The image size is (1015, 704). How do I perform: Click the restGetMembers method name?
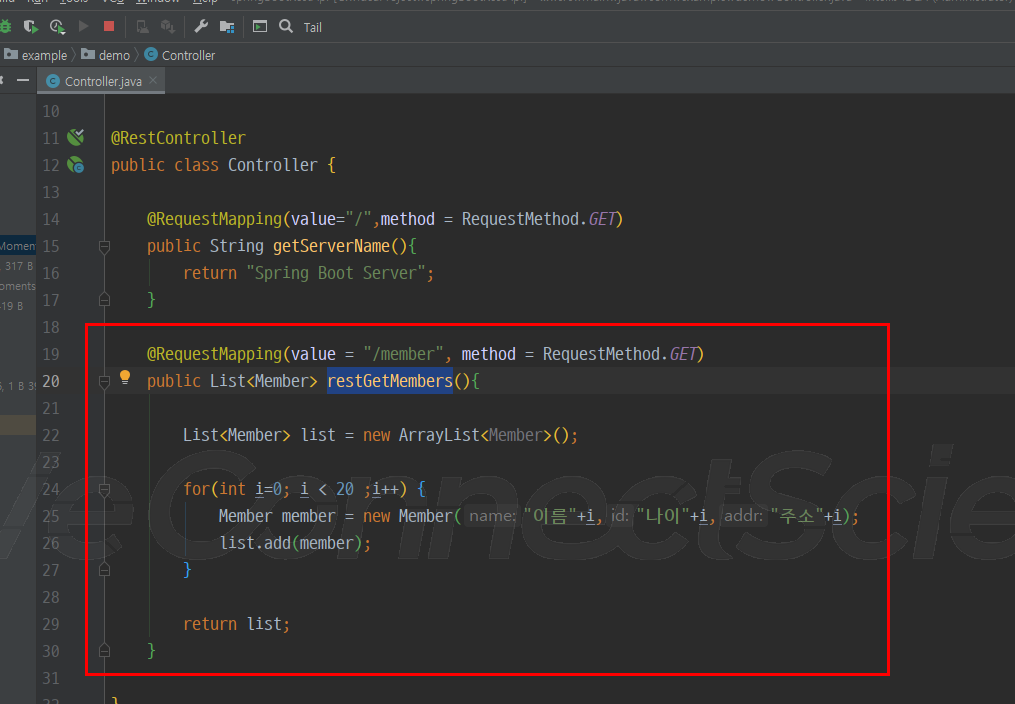point(390,381)
